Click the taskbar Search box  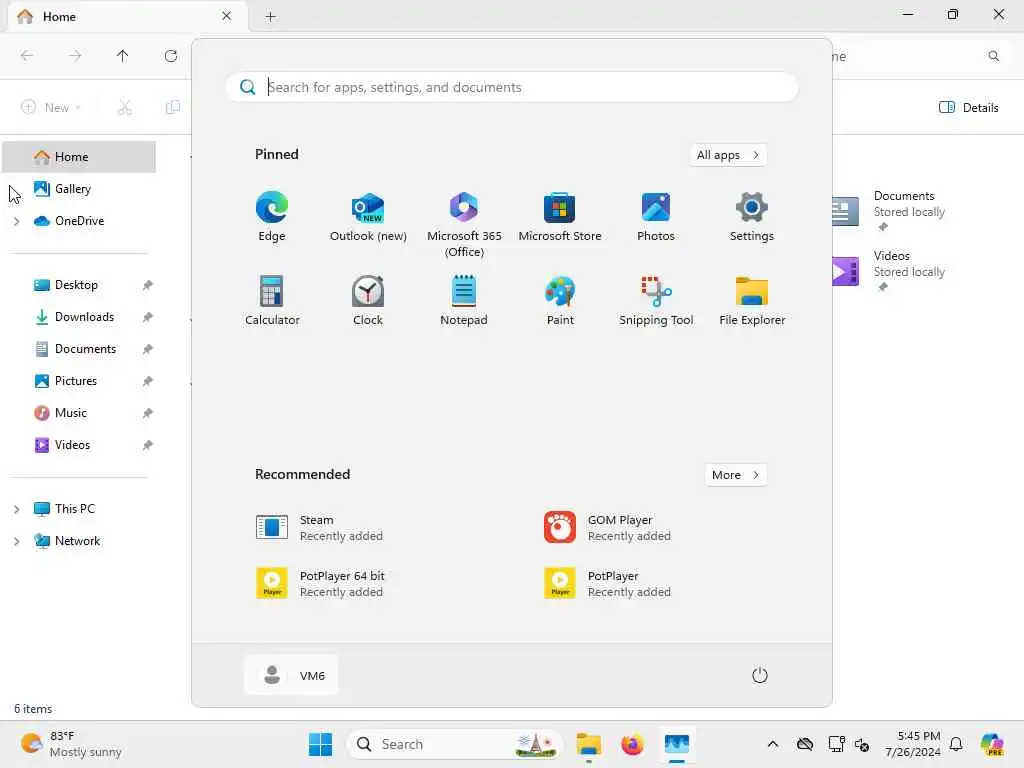pos(455,744)
